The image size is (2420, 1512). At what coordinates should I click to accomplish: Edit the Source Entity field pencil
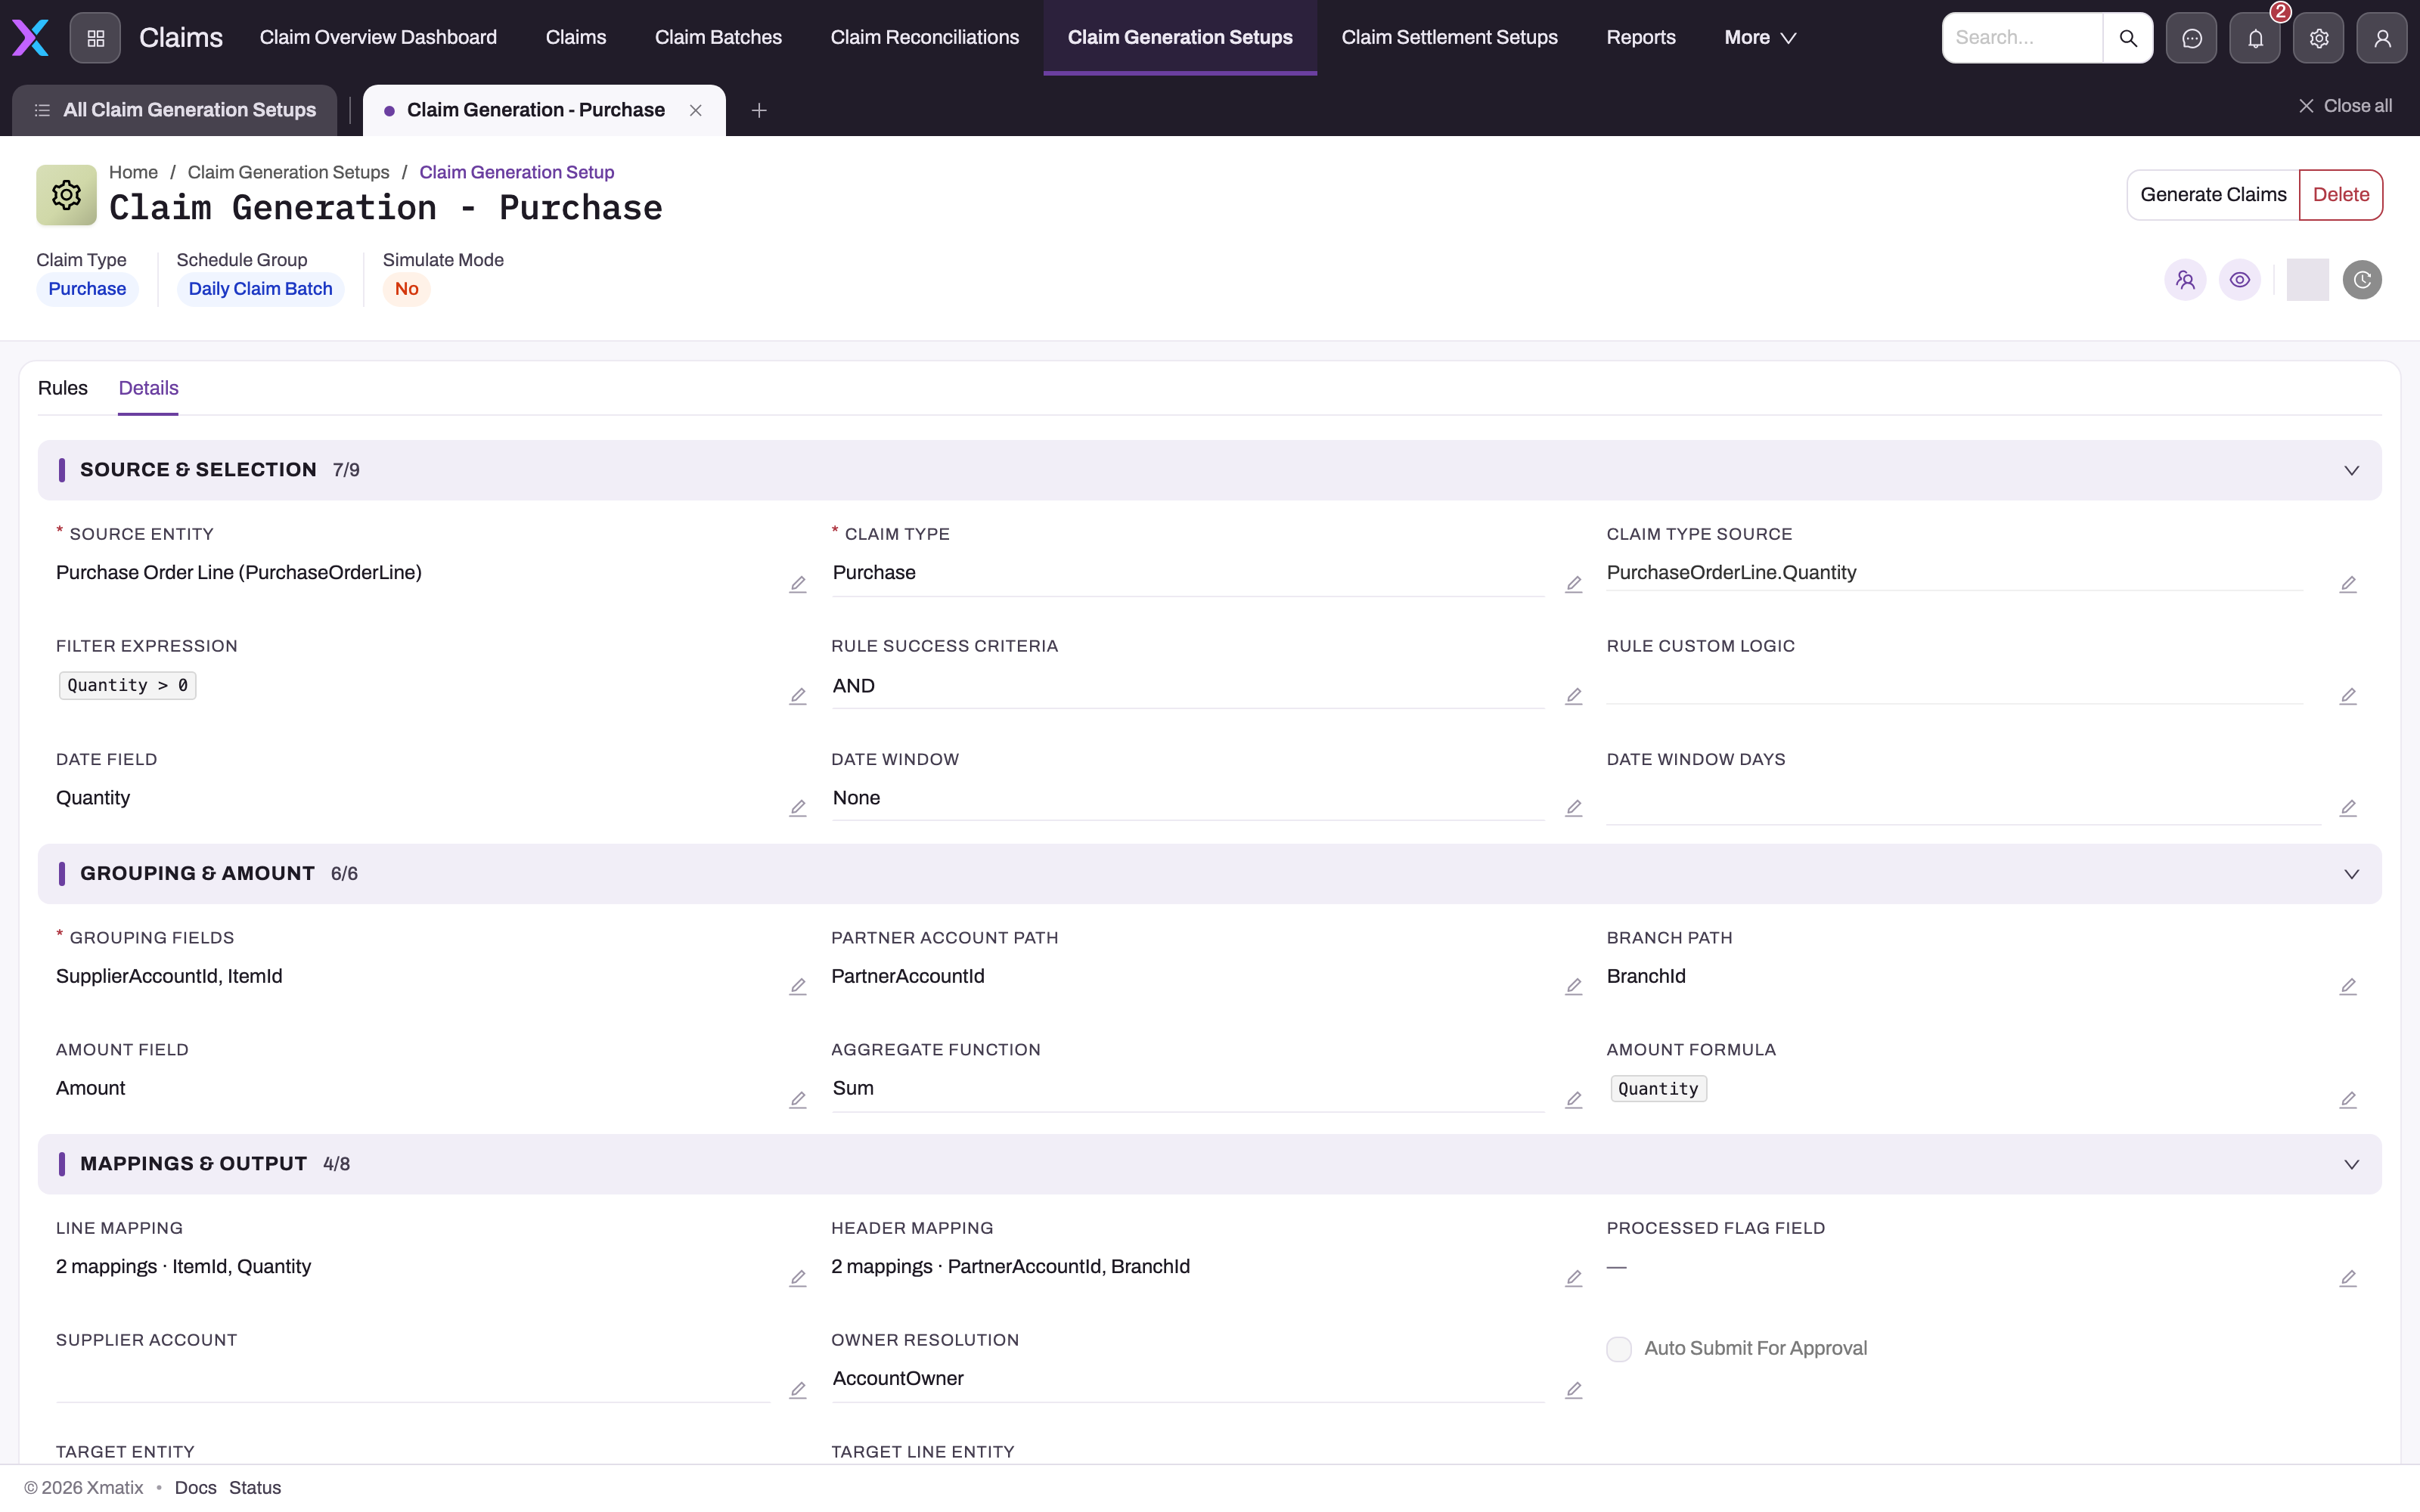(798, 584)
